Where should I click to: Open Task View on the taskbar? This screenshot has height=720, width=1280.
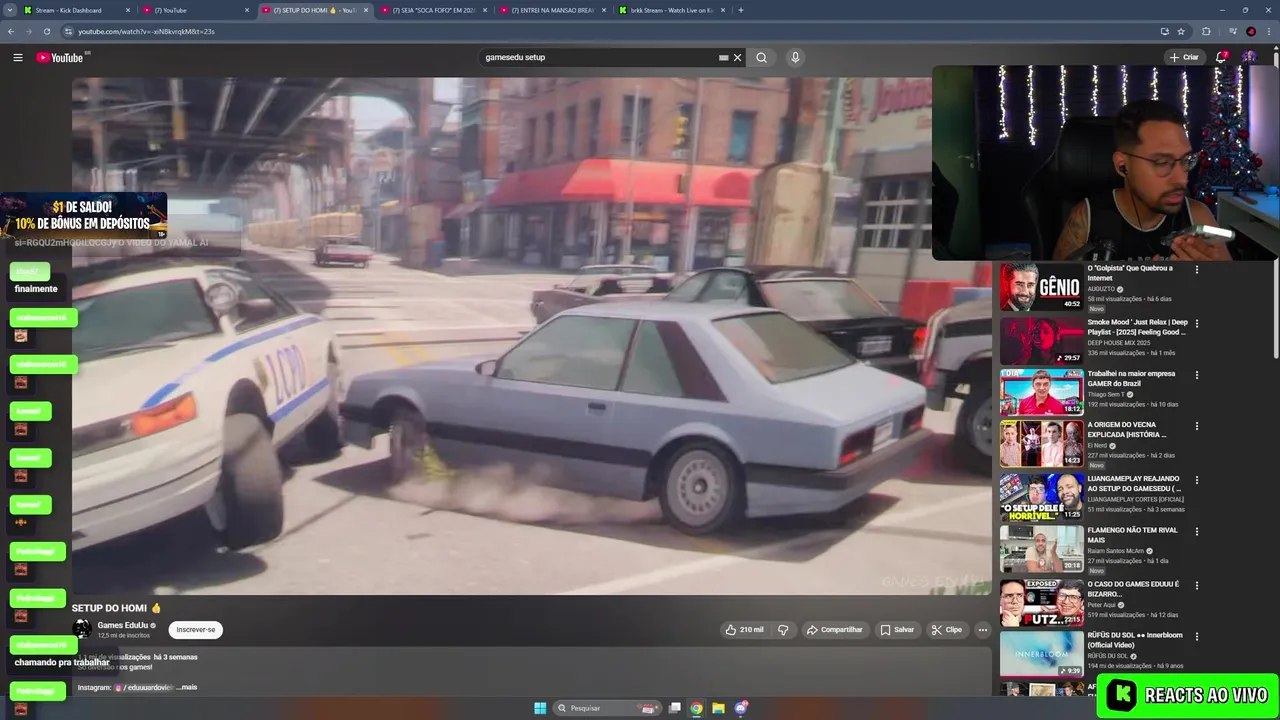675,708
